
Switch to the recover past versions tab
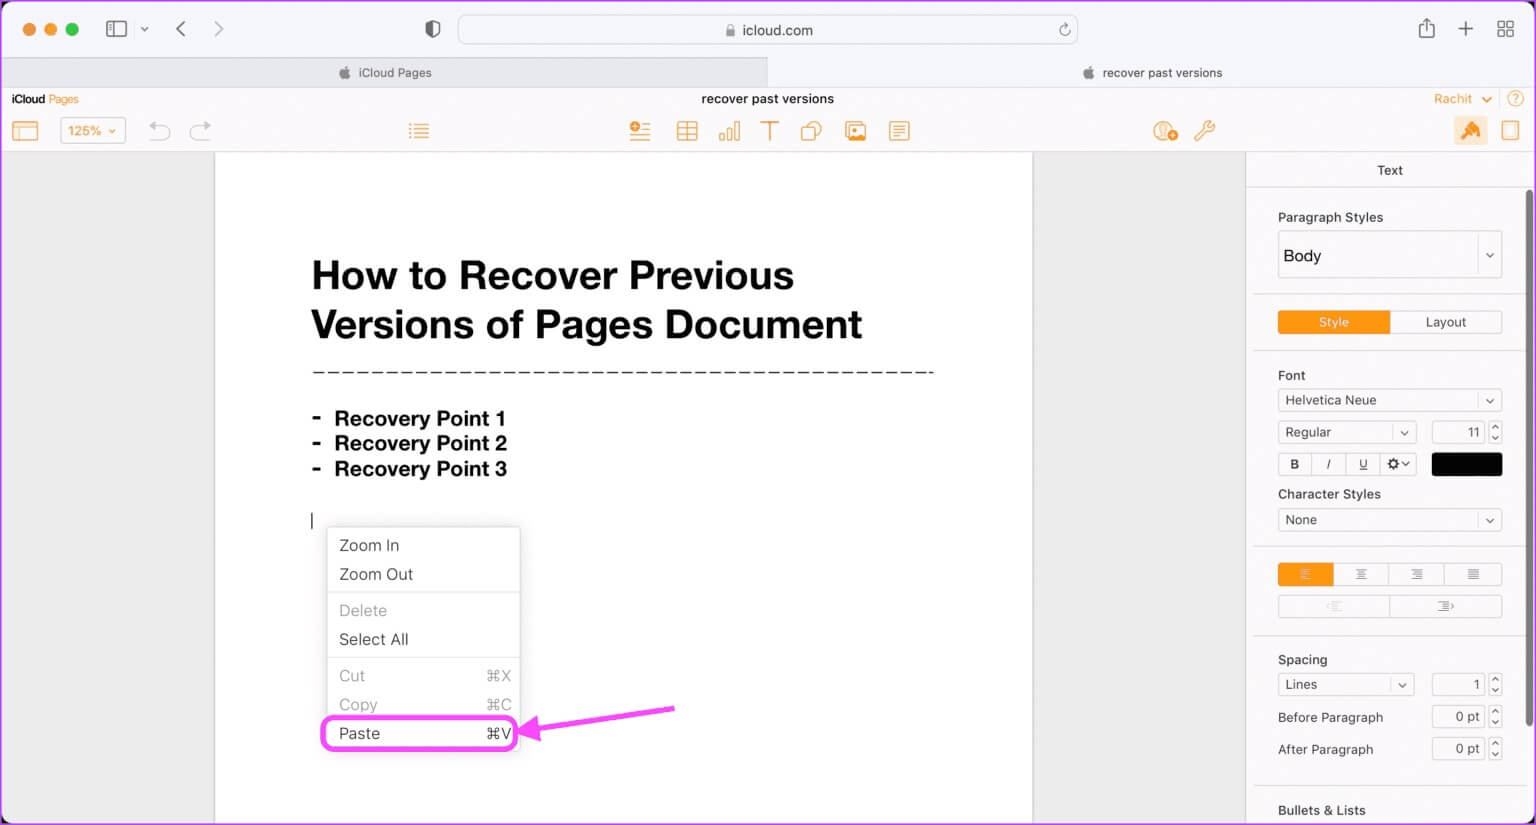(x=1152, y=72)
